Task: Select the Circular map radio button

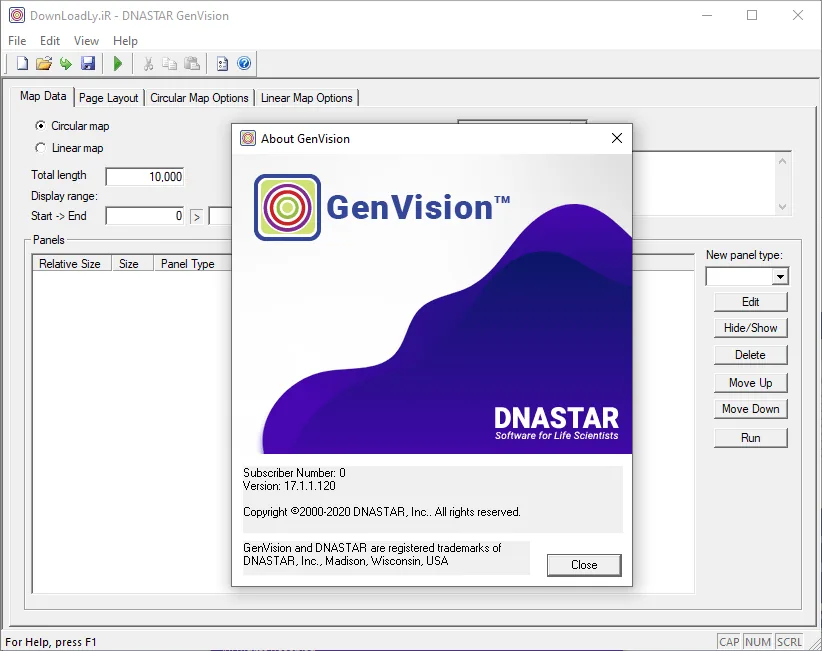Action: (x=40, y=126)
